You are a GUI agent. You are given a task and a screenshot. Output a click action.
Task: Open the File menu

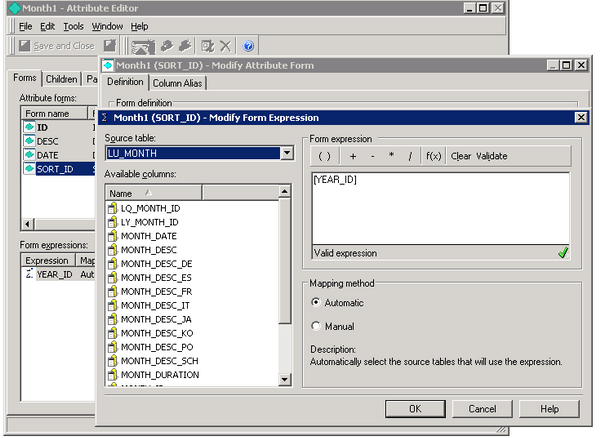[x=25, y=26]
